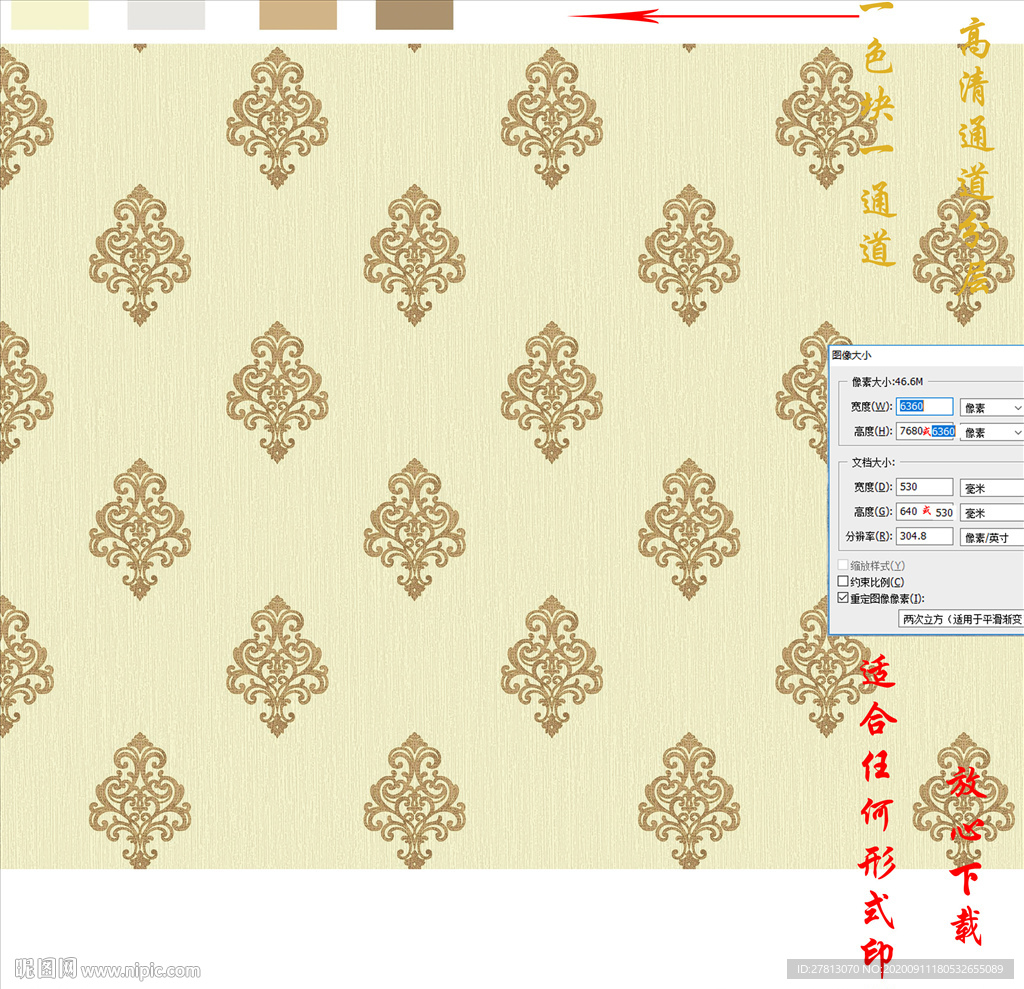Click the pixel width field showing 6360
The width and height of the screenshot is (1024, 989).
coord(924,406)
